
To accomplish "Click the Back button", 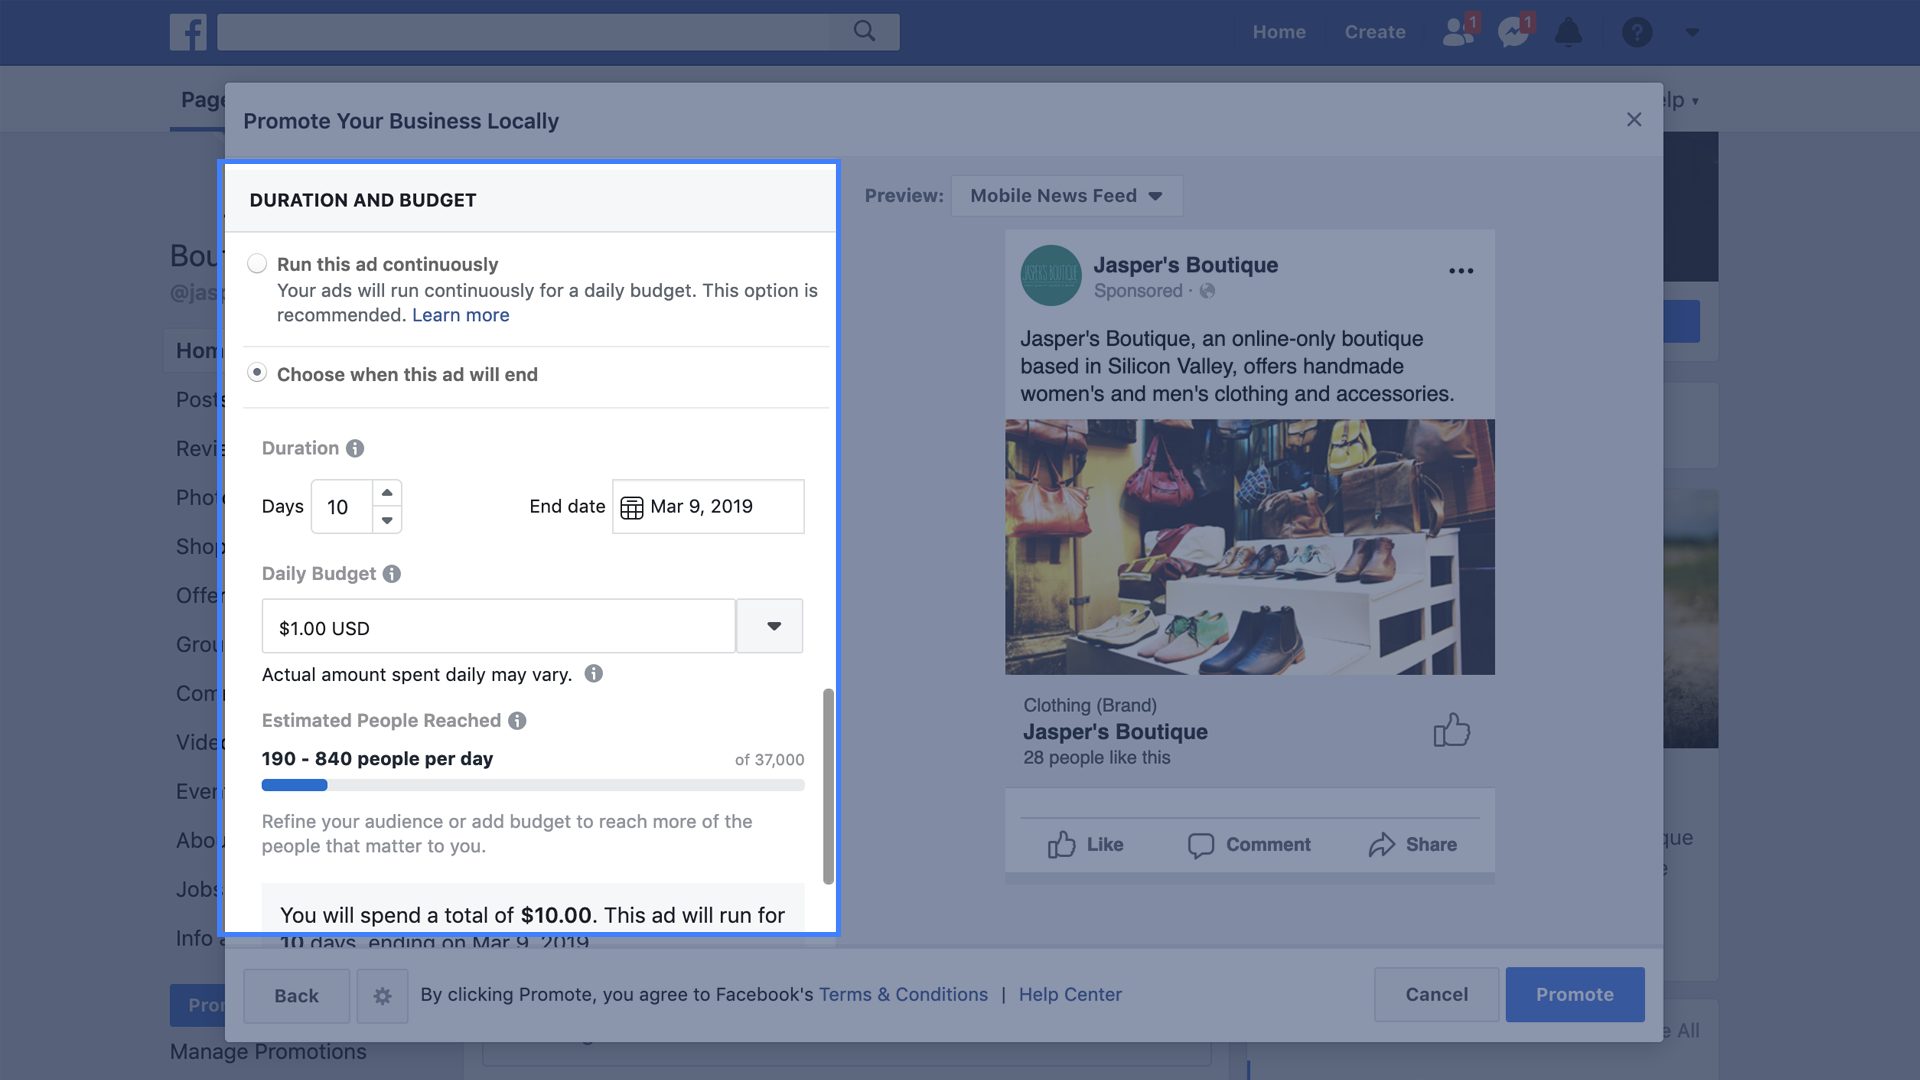I will (x=296, y=995).
